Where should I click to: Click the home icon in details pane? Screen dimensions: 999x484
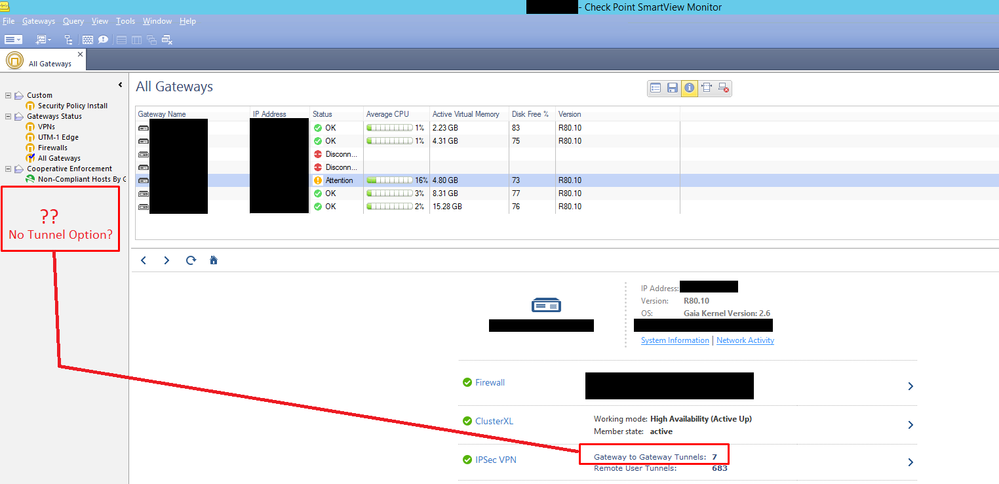click(x=213, y=260)
